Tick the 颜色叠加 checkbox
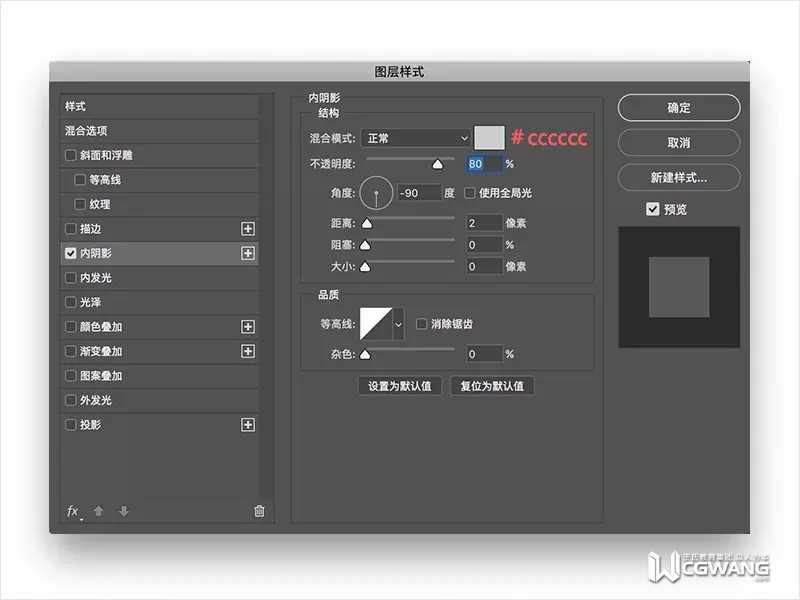Viewport: 800px width, 600px height. [x=70, y=327]
